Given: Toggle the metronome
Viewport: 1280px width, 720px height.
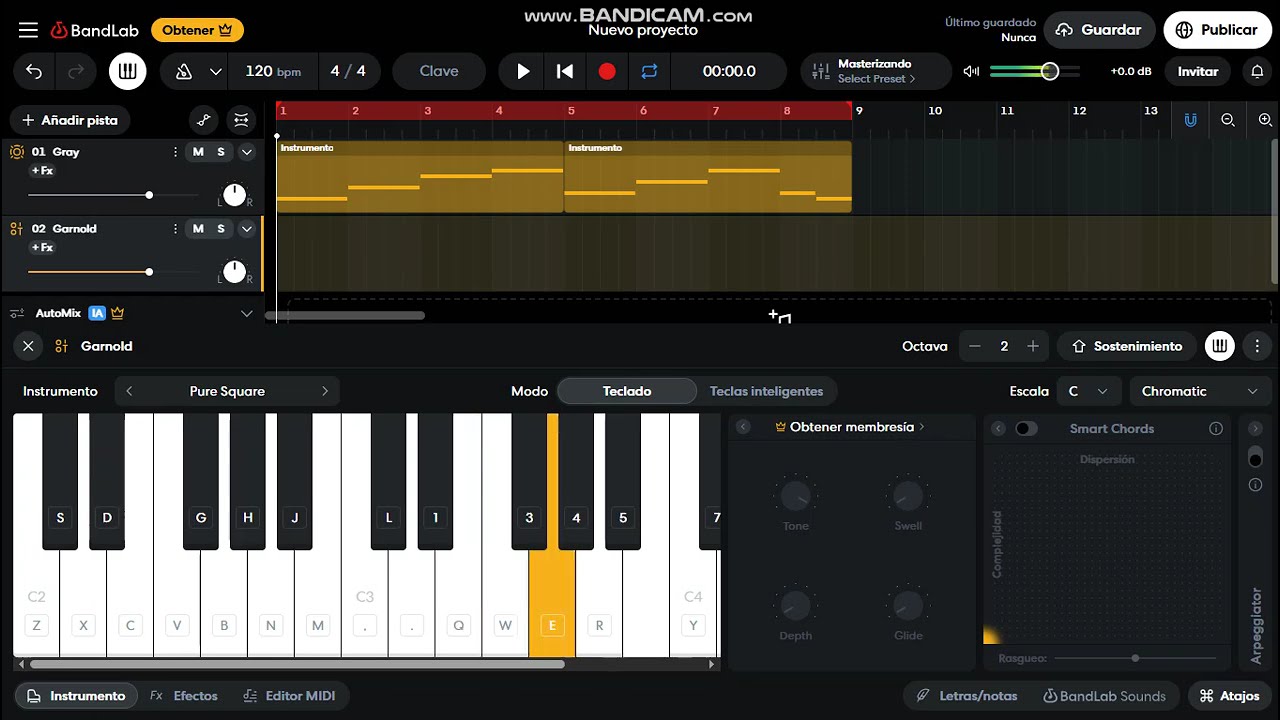Looking at the screenshot, I should pyautogui.click(x=183, y=71).
